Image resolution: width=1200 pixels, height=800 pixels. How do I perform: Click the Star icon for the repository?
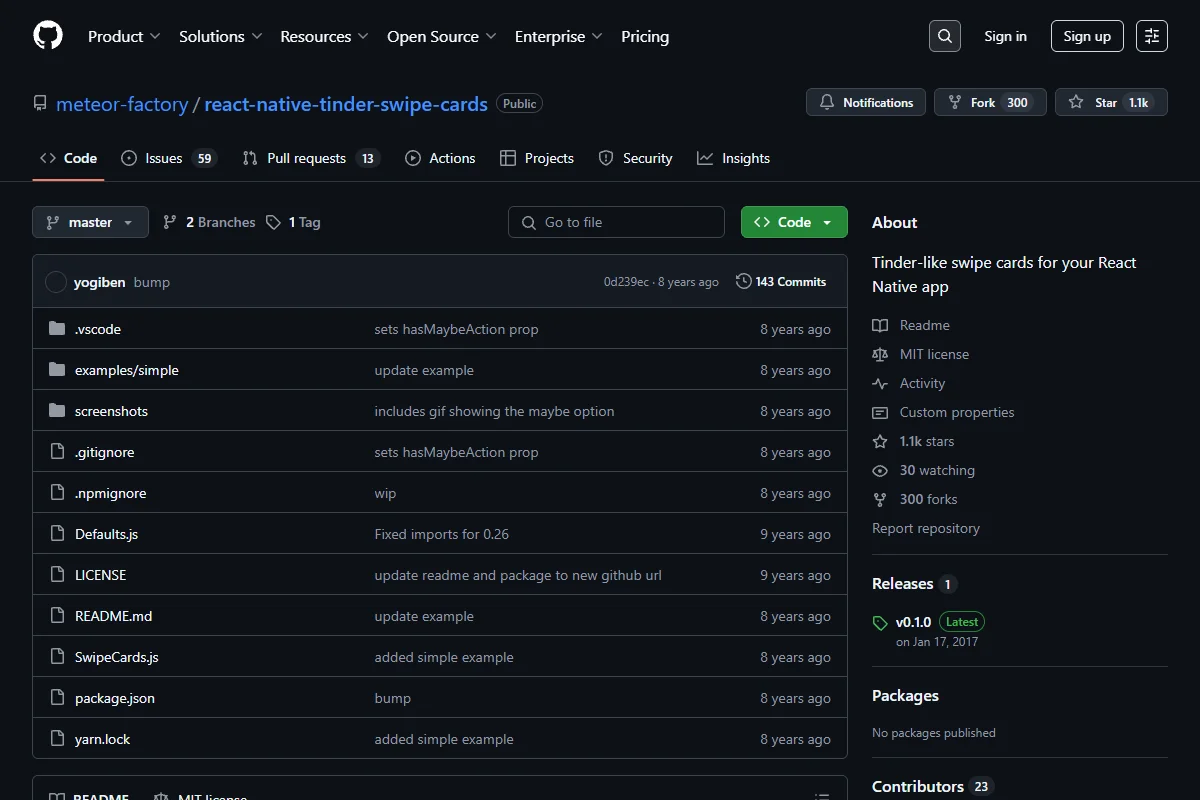point(1076,102)
